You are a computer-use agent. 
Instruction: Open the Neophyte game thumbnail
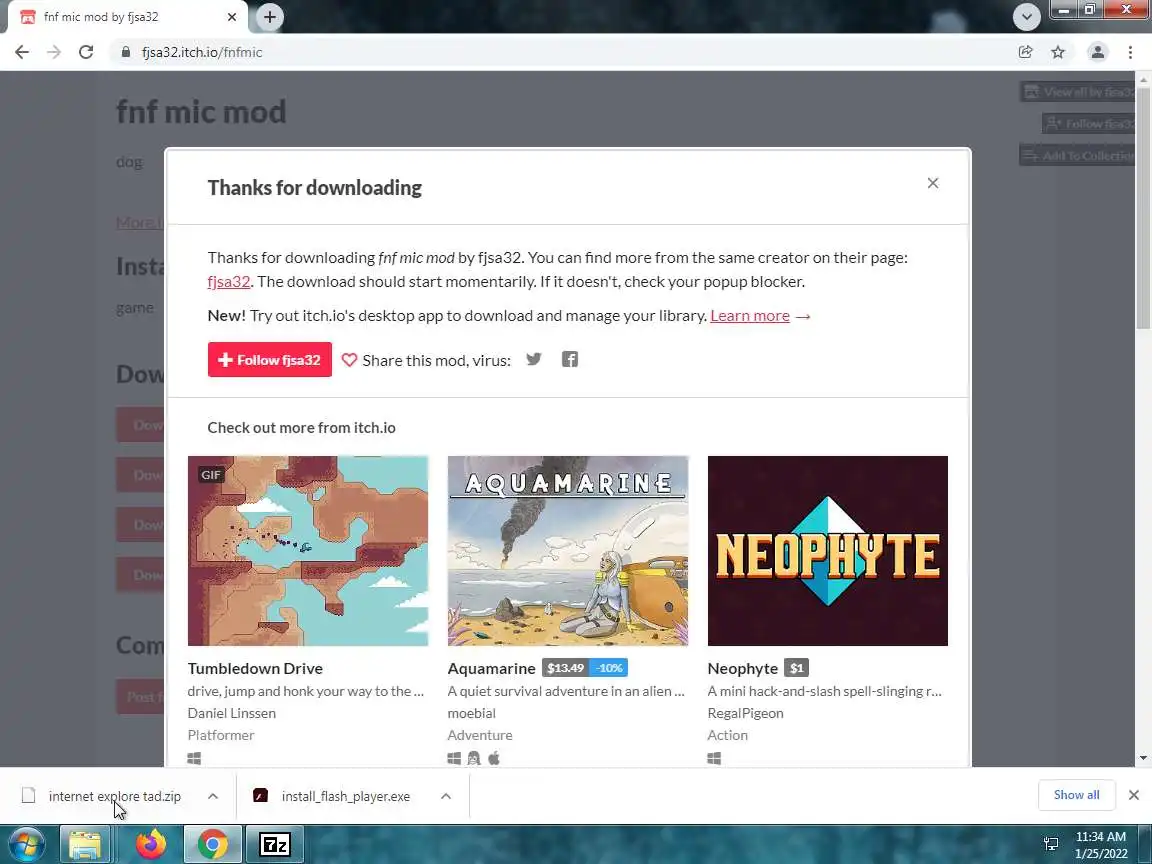pos(827,551)
